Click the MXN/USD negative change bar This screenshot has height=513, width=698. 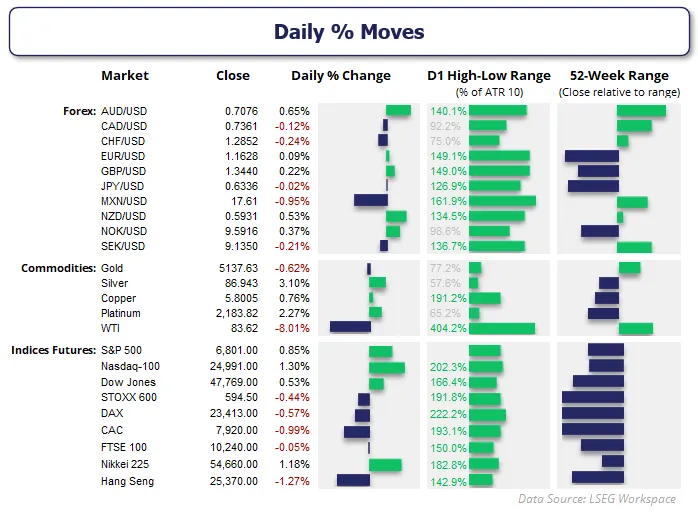[371, 200]
